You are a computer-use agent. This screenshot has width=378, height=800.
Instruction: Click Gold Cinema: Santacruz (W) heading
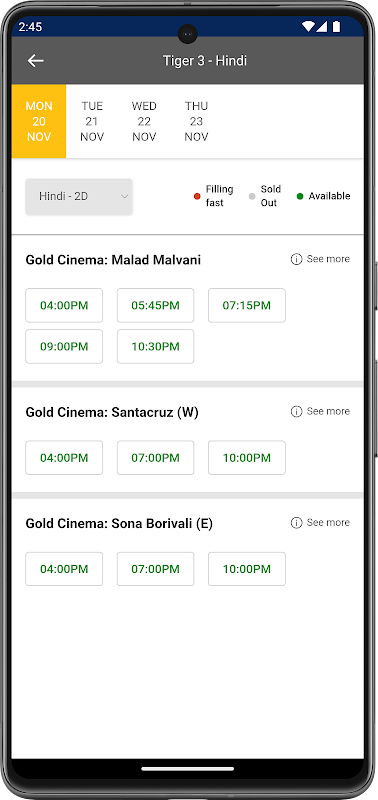[112, 412]
